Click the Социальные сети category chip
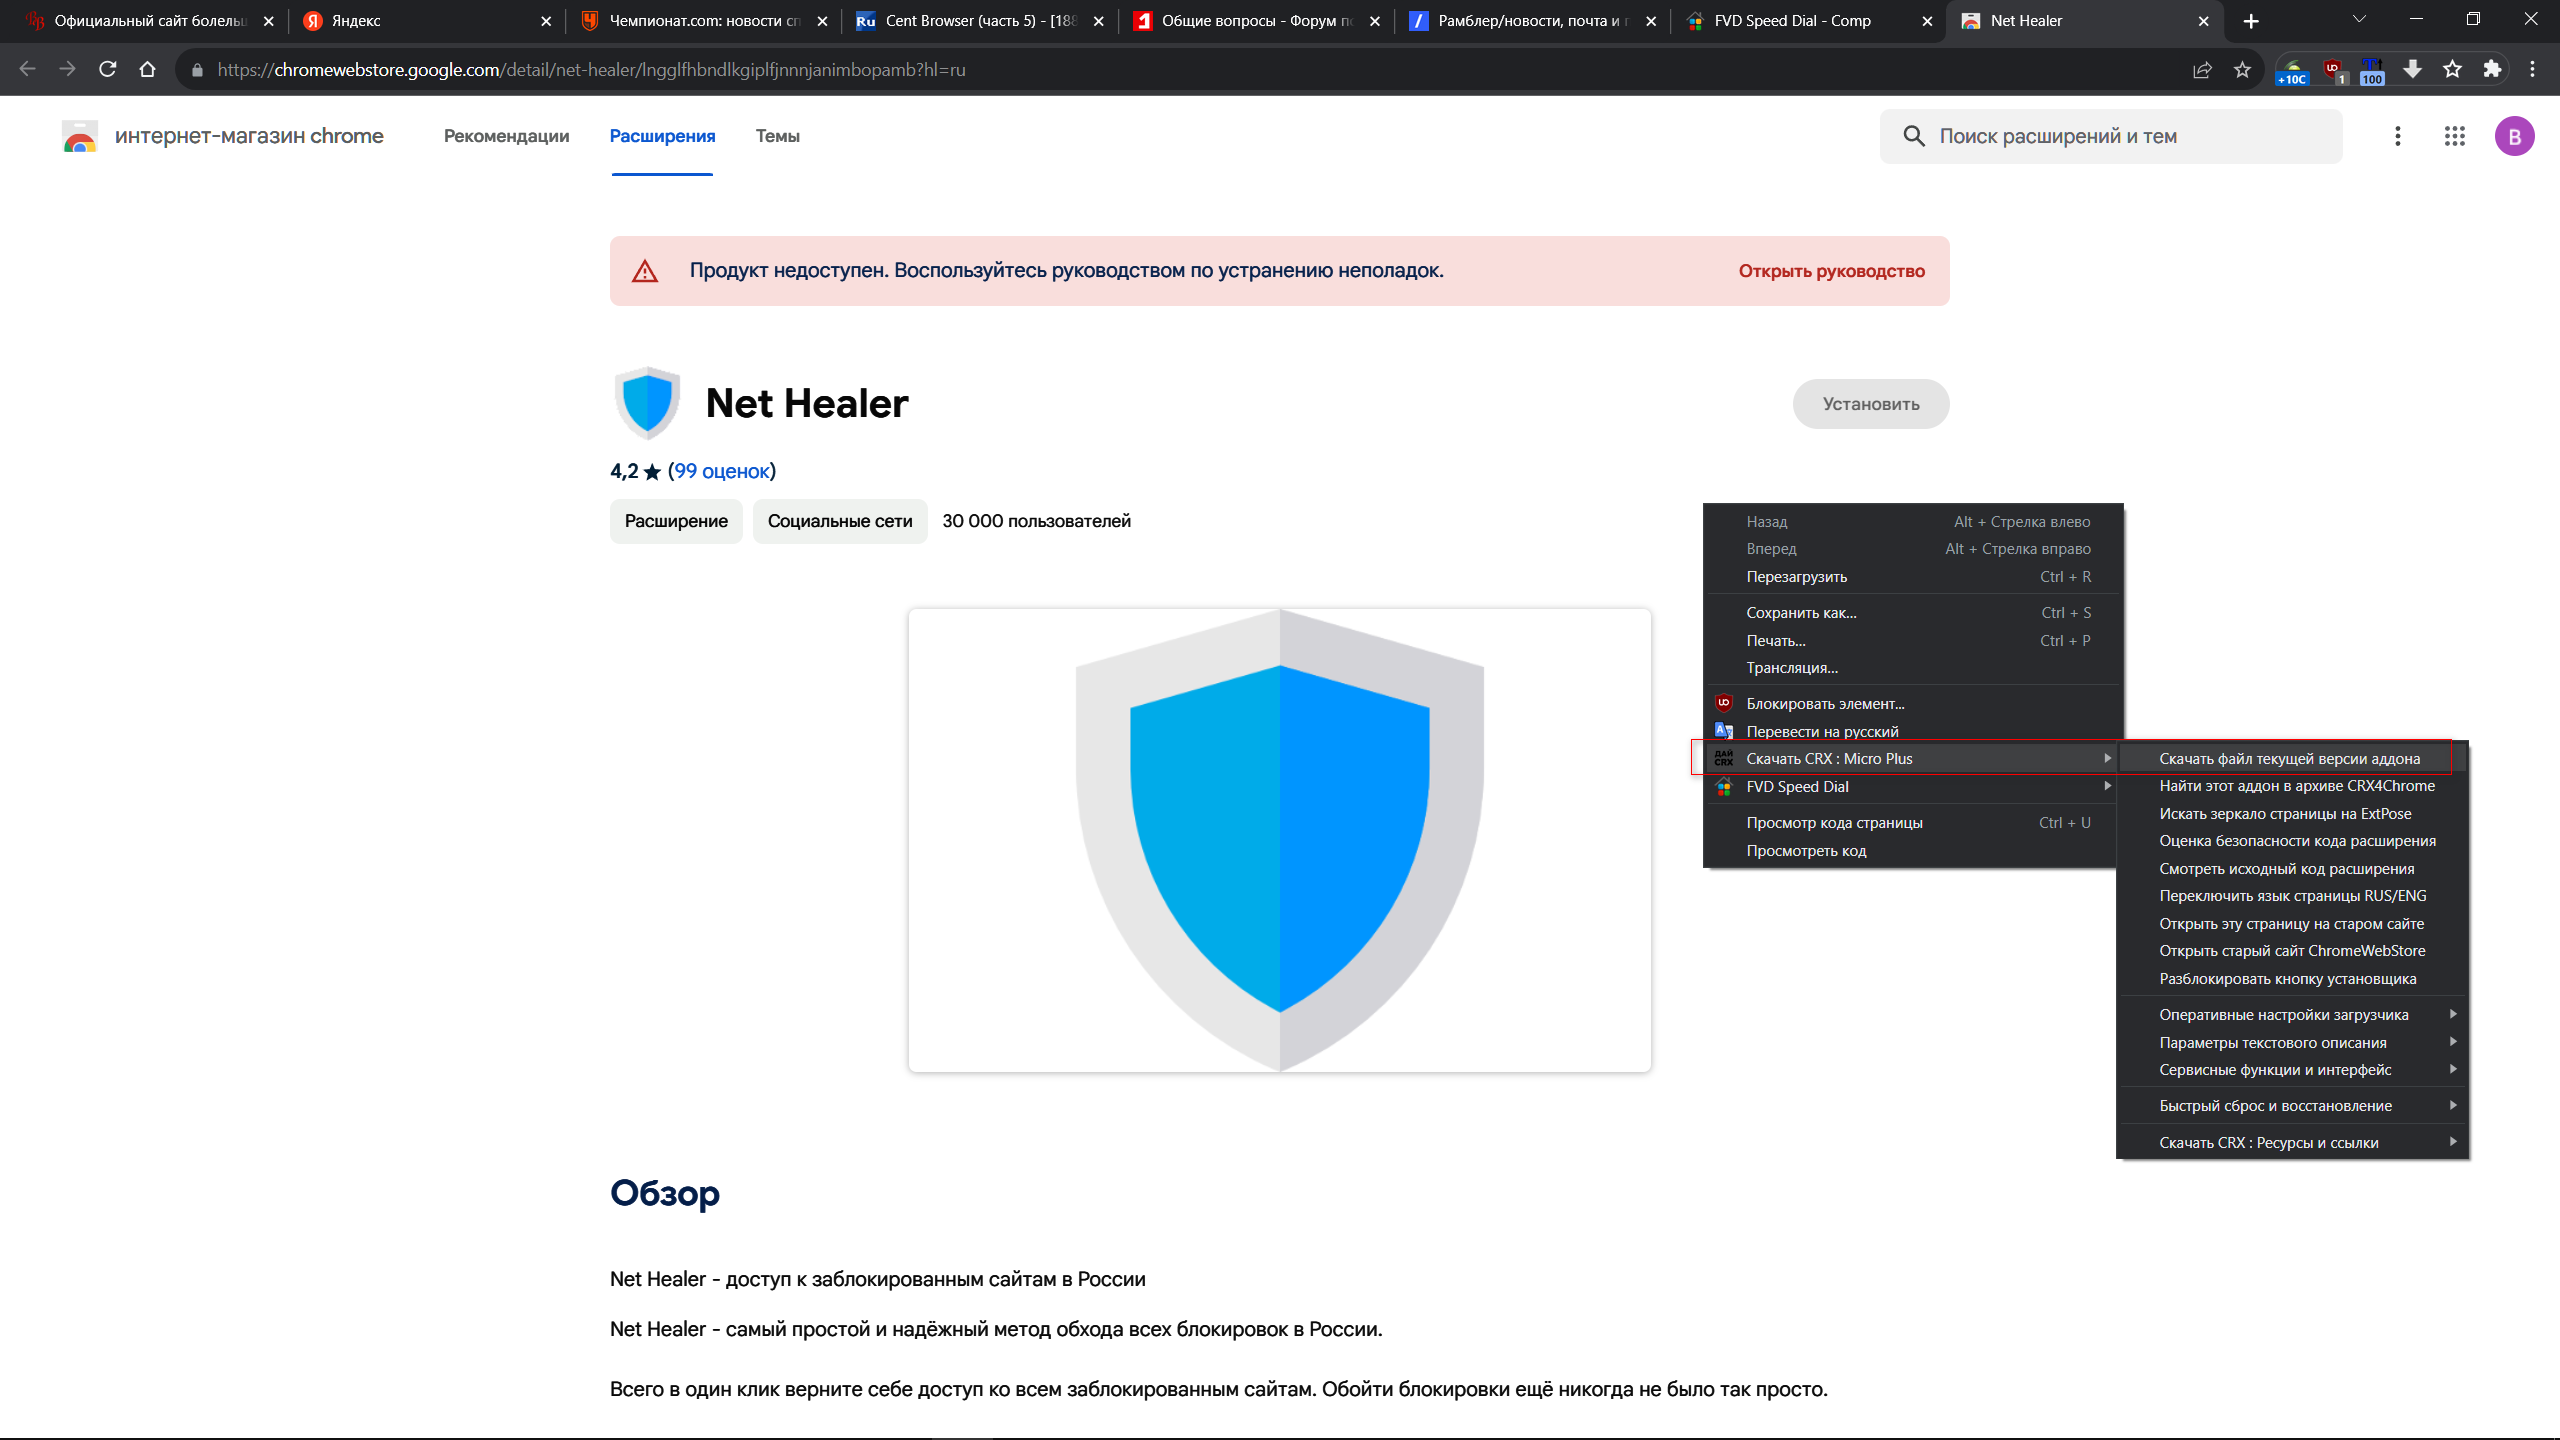The width and height of the screenshot is (2560, 1440). [x=840, y=521]
